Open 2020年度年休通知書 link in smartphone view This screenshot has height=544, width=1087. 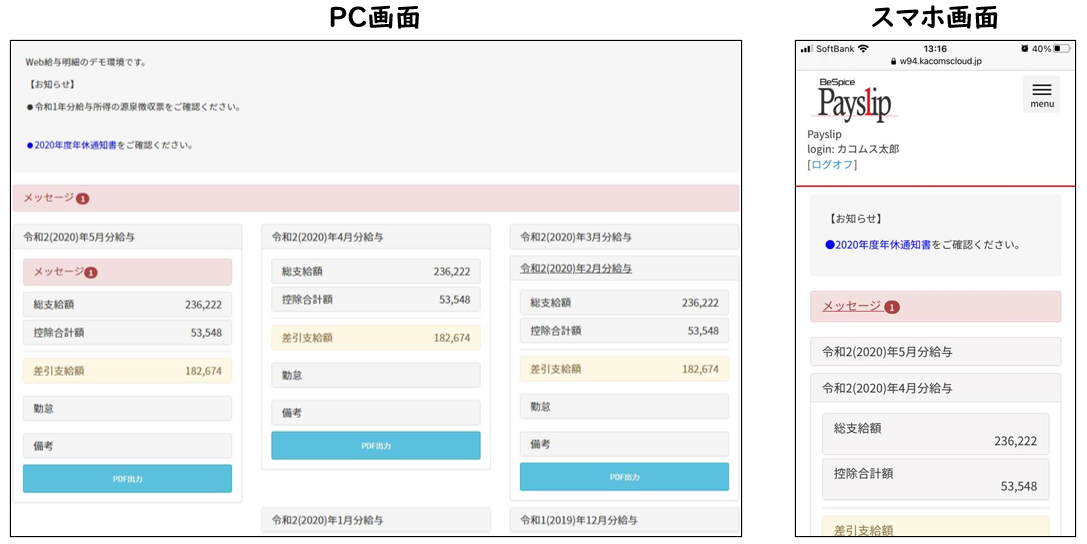click(882, 244)
